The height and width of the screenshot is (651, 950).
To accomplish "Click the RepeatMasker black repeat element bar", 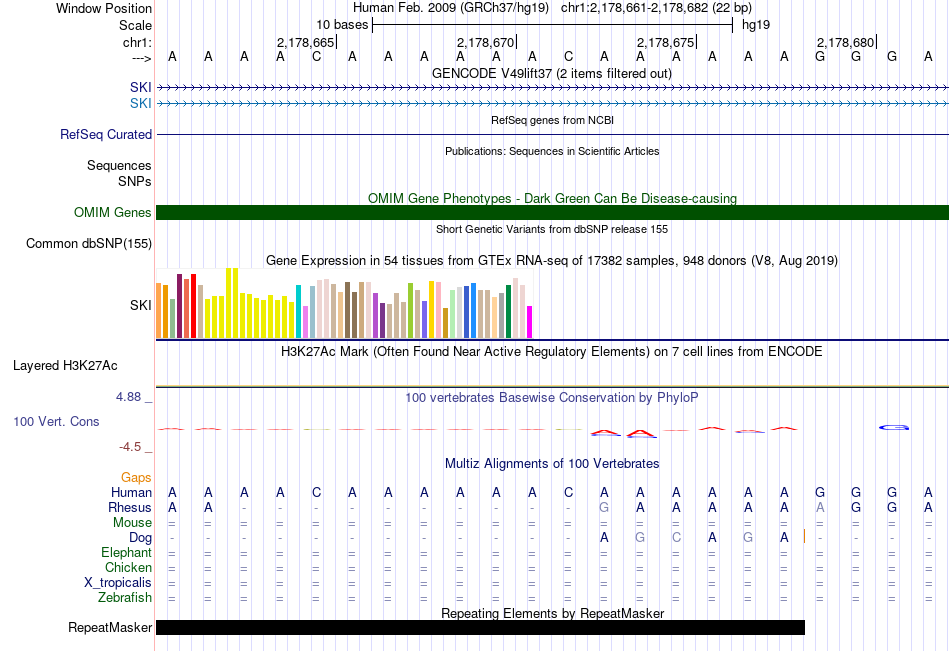I will (480, 627).
